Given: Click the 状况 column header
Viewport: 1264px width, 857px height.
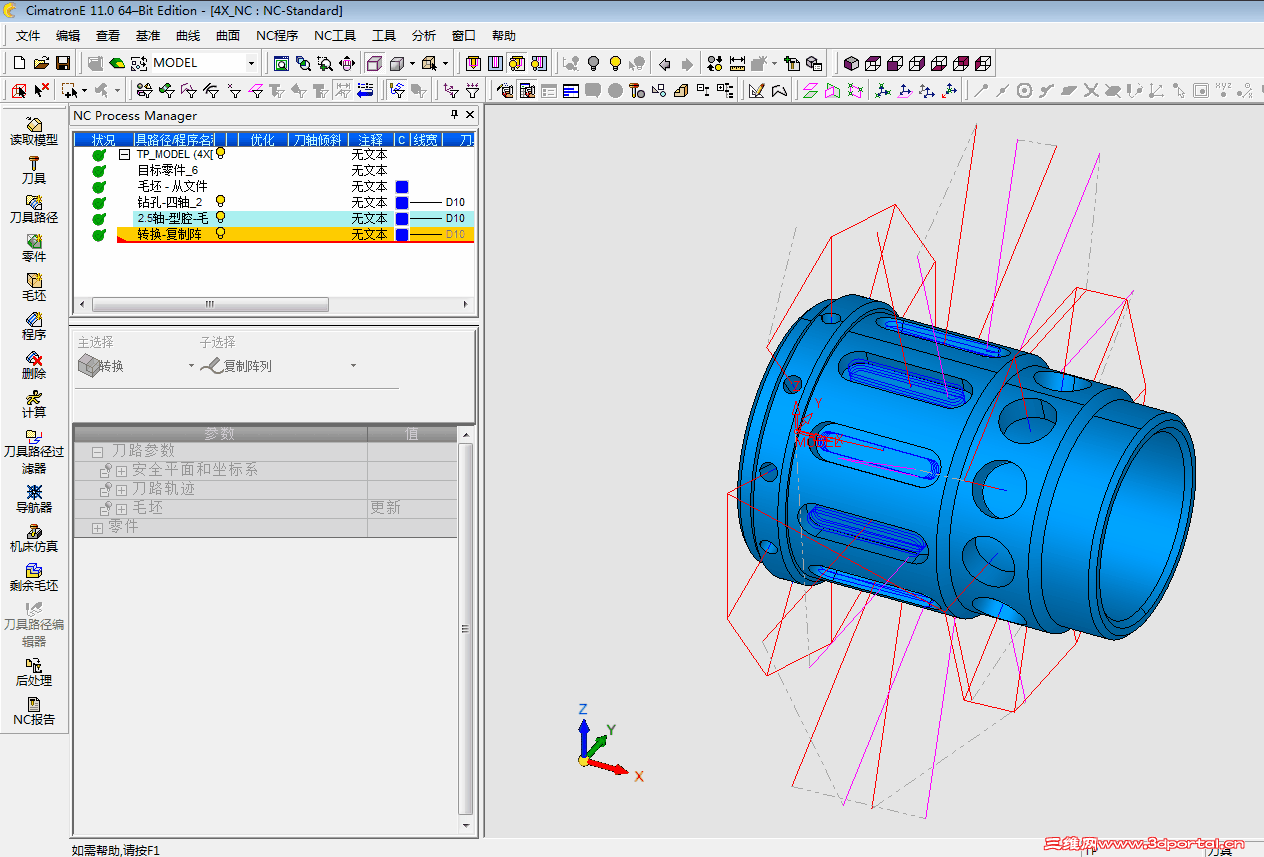Looking at the screenshot, I should point(103,140).
